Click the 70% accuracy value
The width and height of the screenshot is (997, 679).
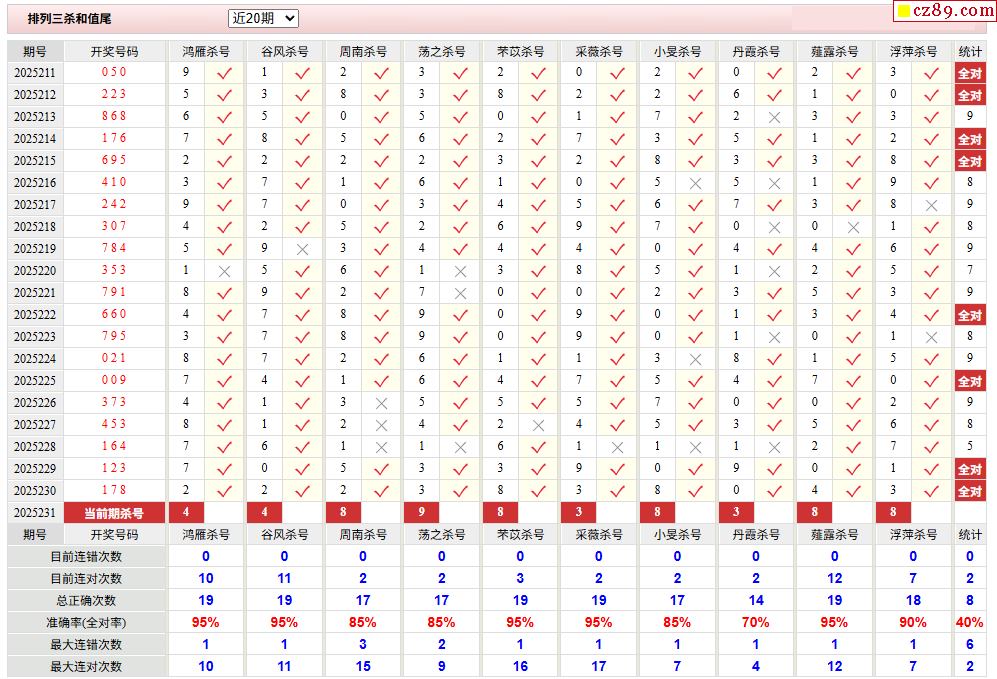tap(756, 623)
